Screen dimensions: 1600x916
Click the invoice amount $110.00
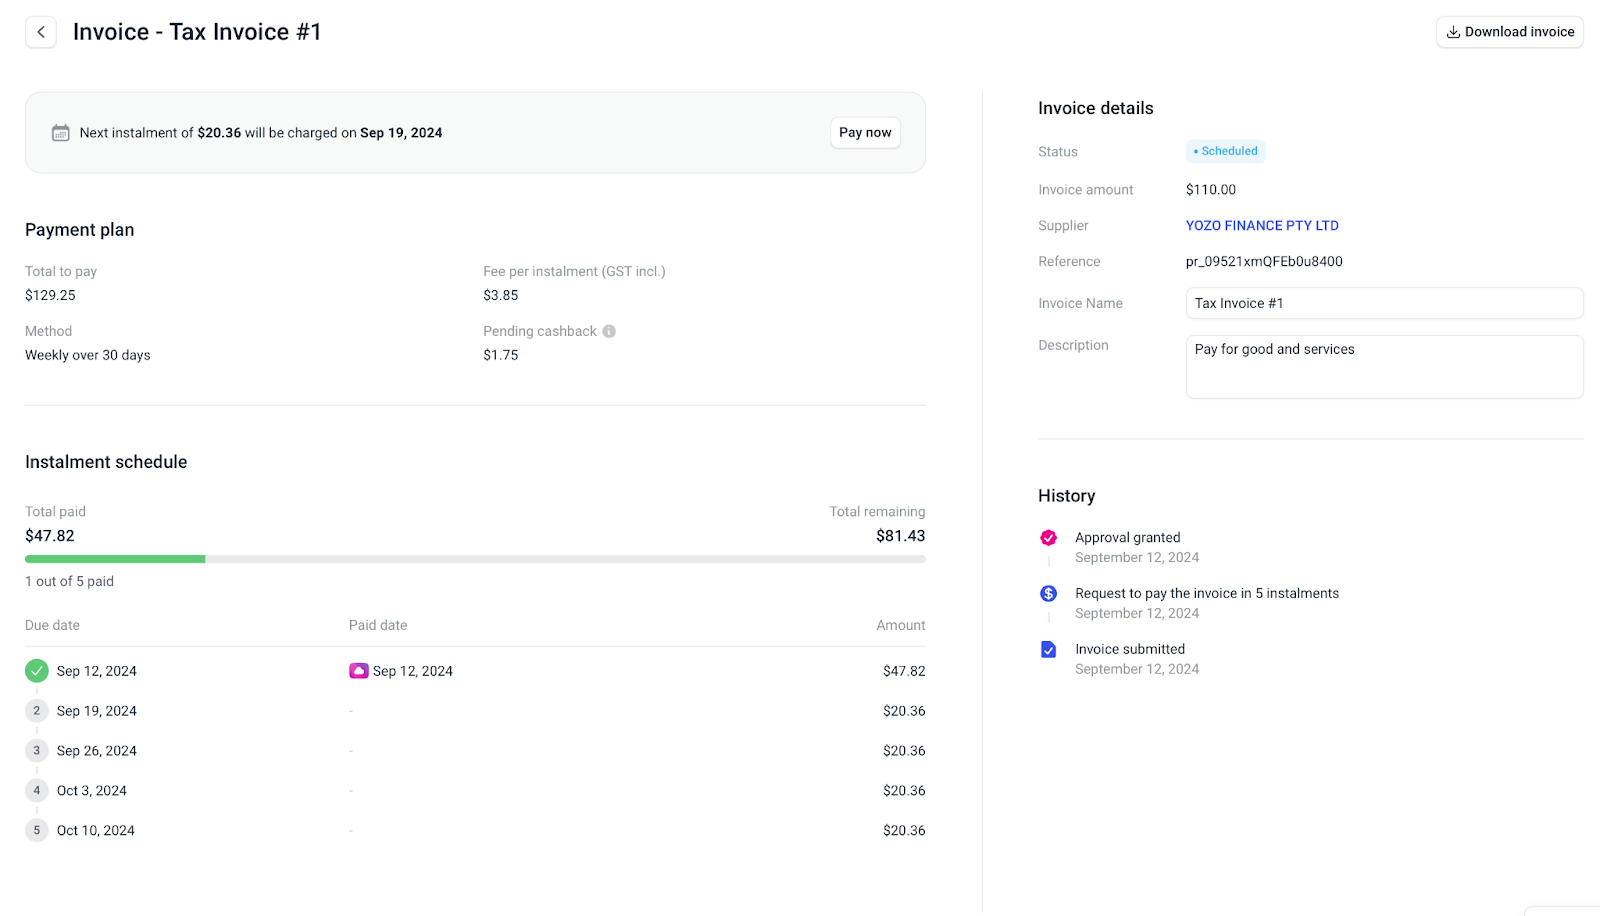(x=1211, y=190)
